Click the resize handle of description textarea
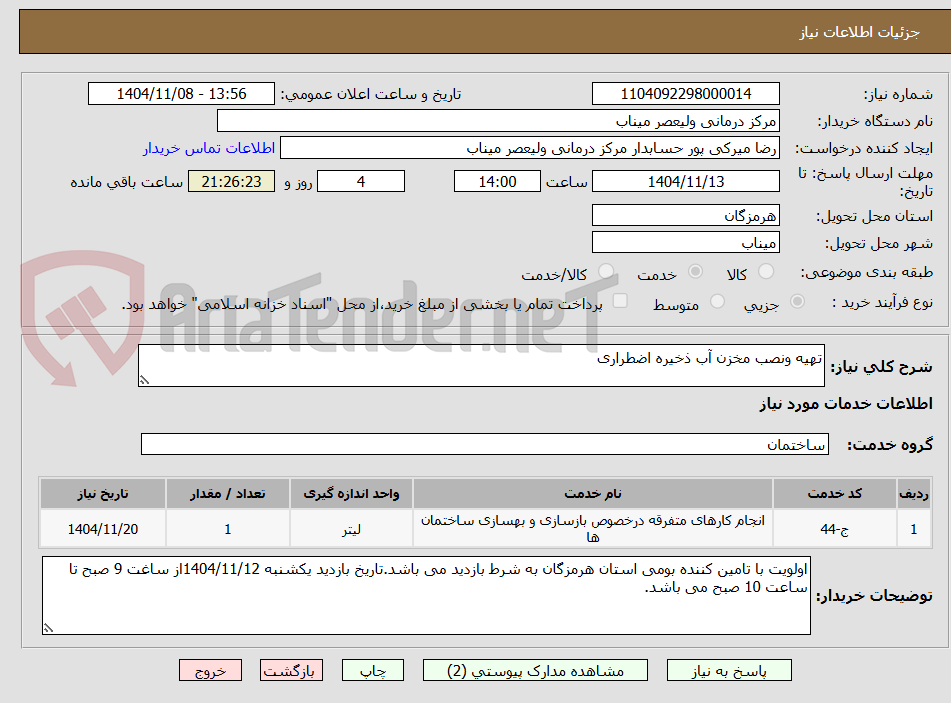Screen dimensions: 951x703 [144, 380]
